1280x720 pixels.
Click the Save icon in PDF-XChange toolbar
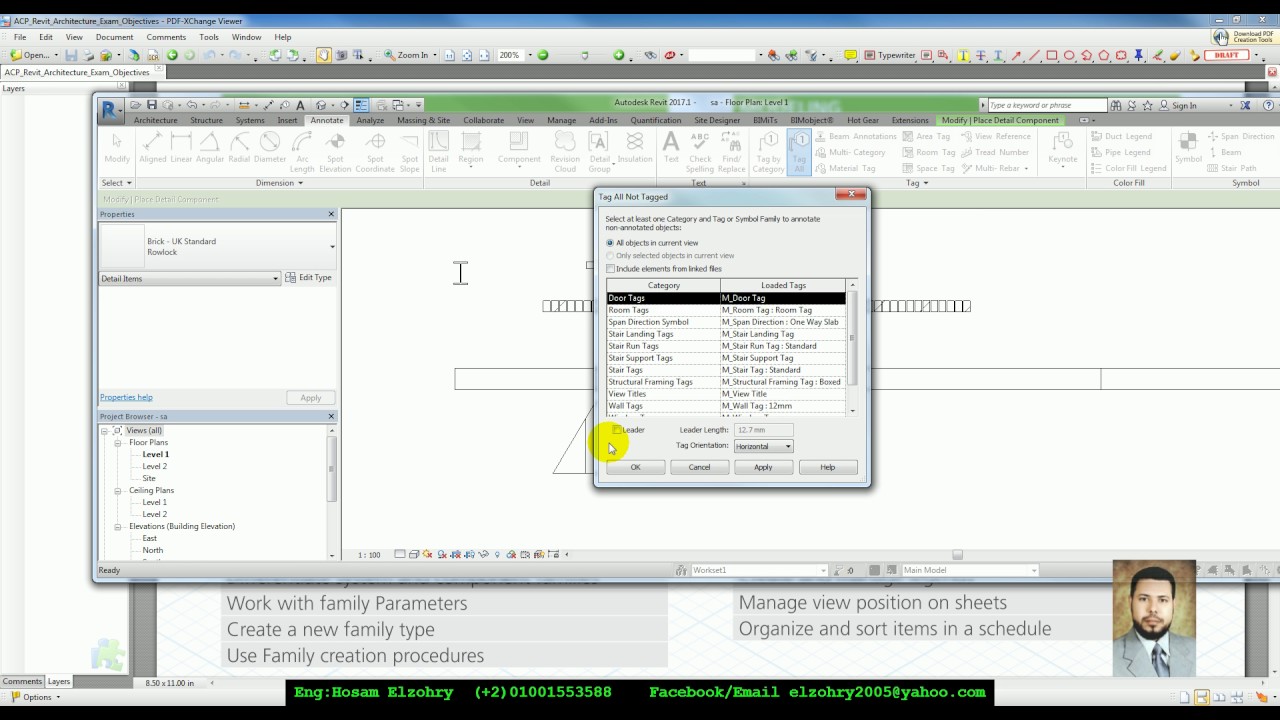coord(71,55)
